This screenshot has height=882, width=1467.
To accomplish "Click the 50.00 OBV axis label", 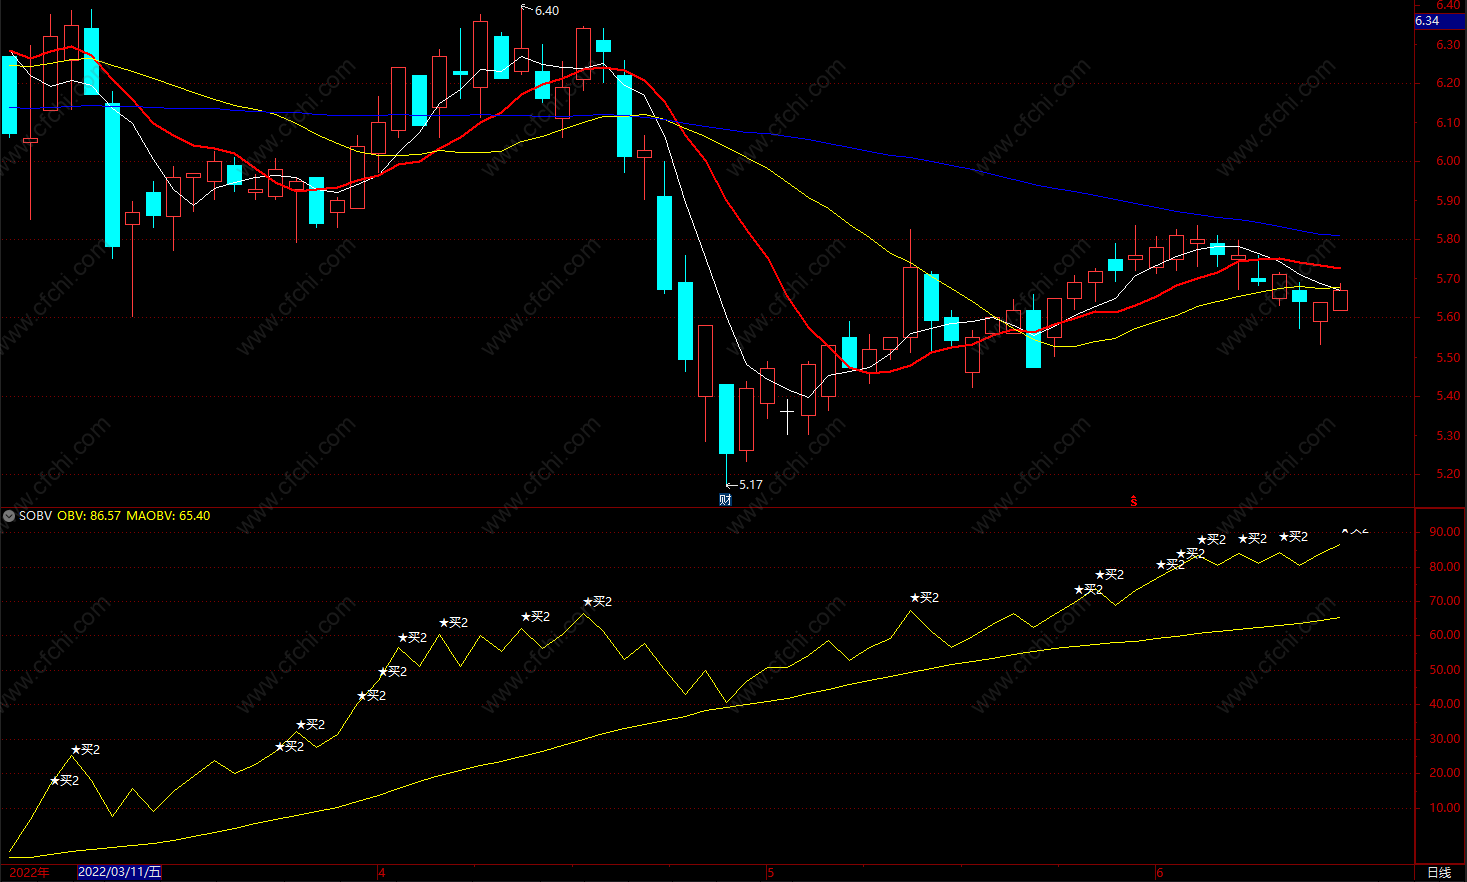I will [1445, 670].
